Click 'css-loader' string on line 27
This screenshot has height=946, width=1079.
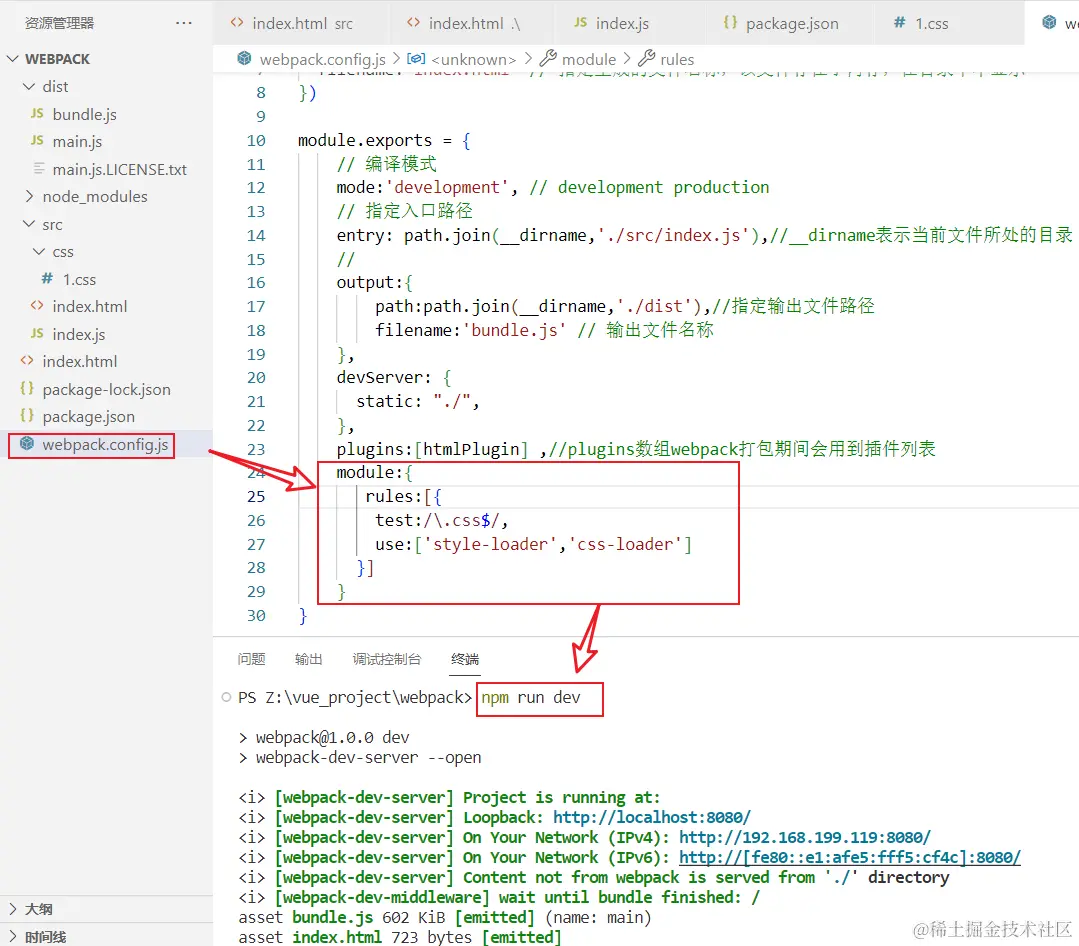pyautogui.click(x=625, y=544)
